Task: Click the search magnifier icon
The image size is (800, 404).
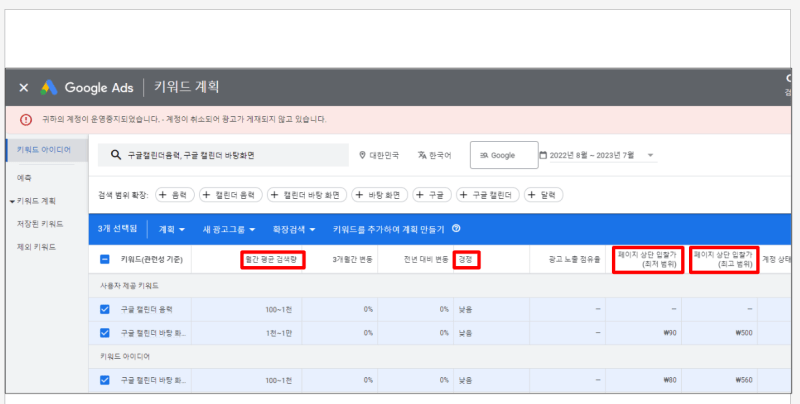Action: (116, 155)
